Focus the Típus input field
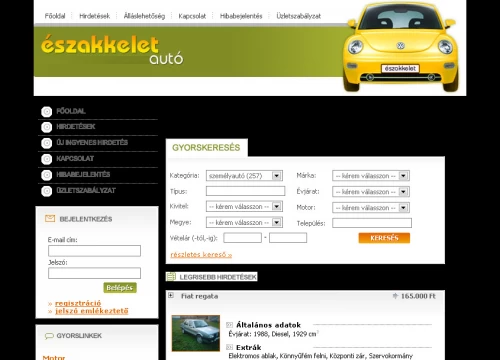The height and width of the screenshot is (360, 500). [245, 191]
